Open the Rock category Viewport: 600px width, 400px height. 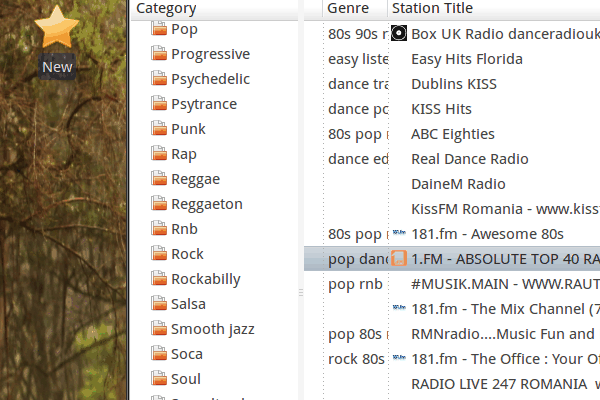187,254
